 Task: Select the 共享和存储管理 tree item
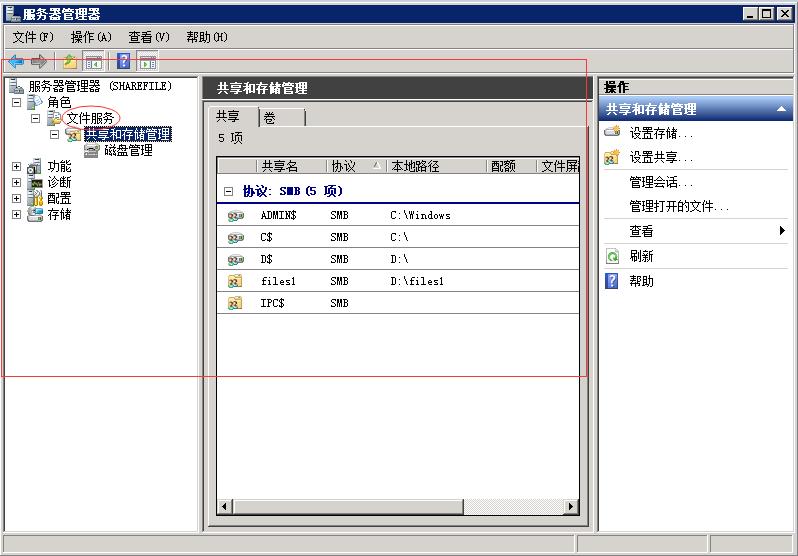click(128, 134)
